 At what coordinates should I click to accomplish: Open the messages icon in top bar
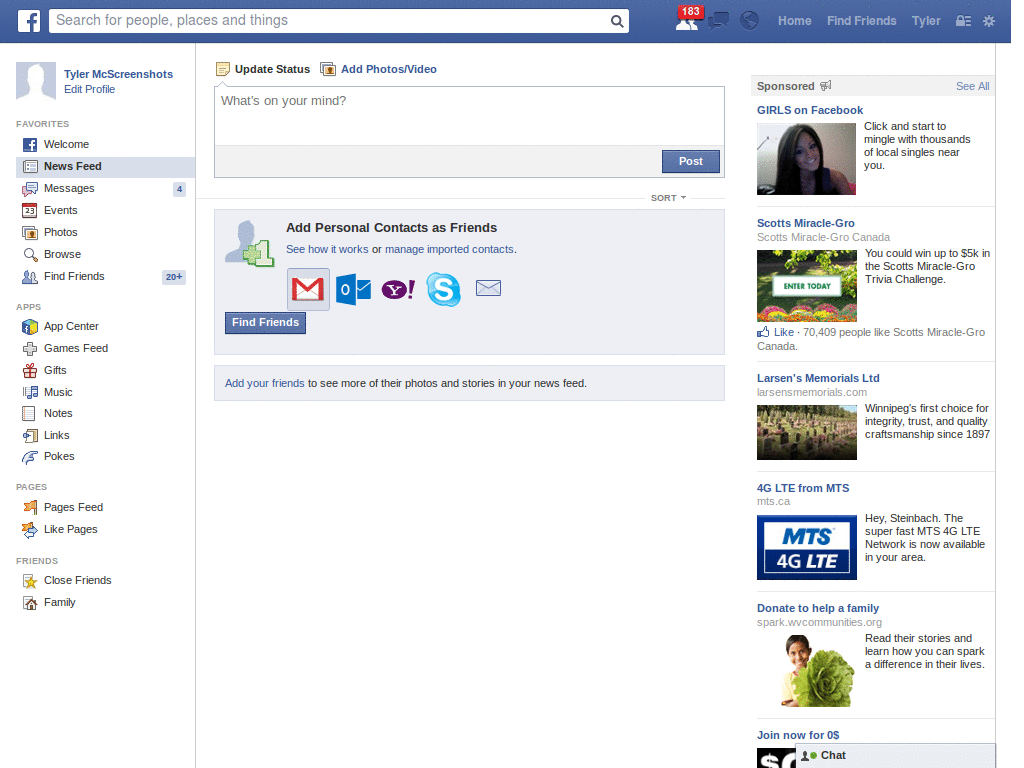click(x=718, y=21)
